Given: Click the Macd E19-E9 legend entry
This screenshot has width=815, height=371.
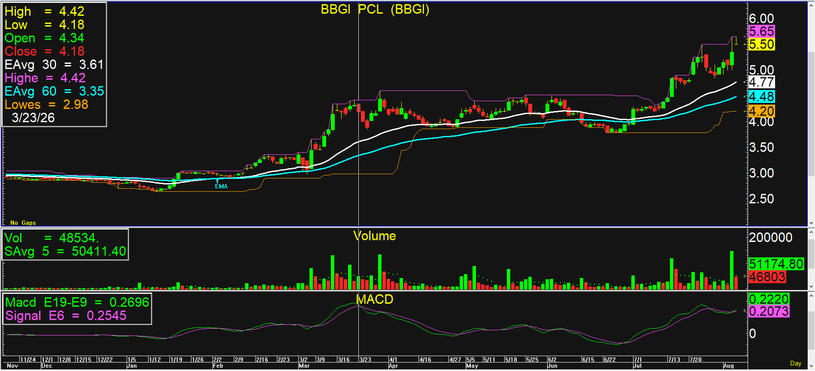Looking at the screenshot, I should (77, 302).
